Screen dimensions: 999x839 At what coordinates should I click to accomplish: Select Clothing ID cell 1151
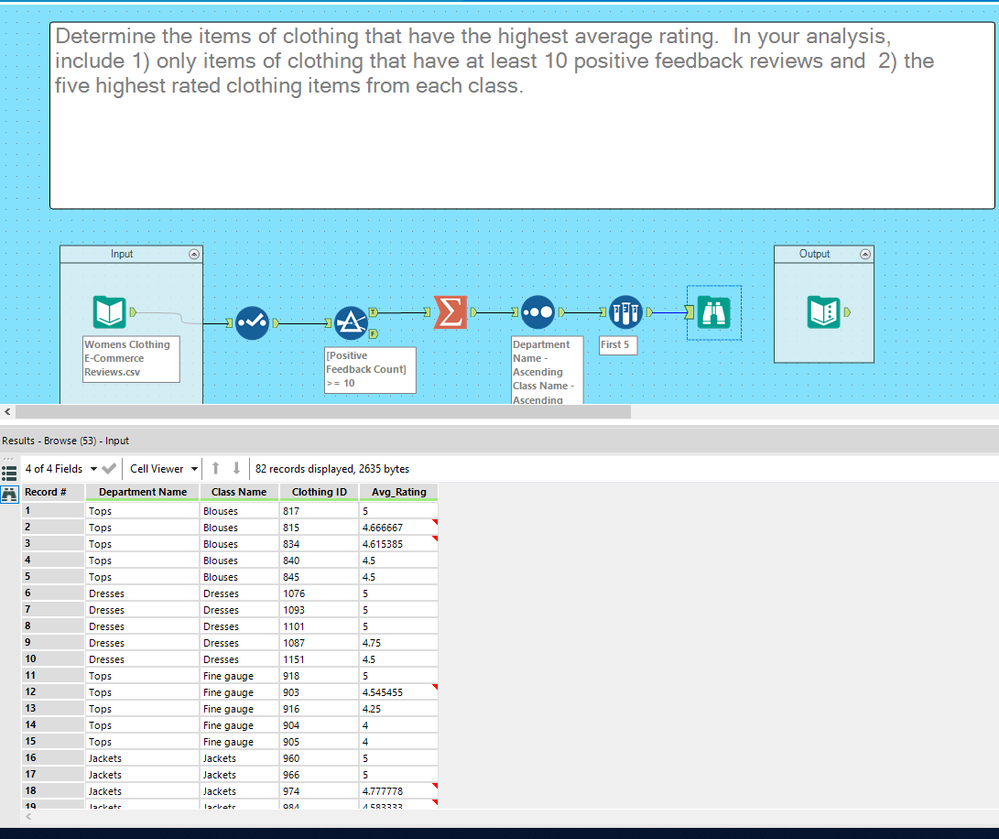pyautogui.click(x=319, y=660)
